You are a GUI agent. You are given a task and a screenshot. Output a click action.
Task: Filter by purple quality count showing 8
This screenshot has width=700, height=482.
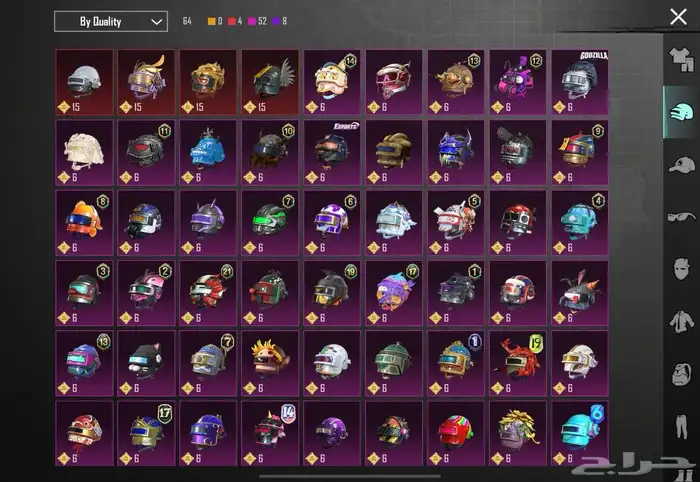click(x=280, y=21)
